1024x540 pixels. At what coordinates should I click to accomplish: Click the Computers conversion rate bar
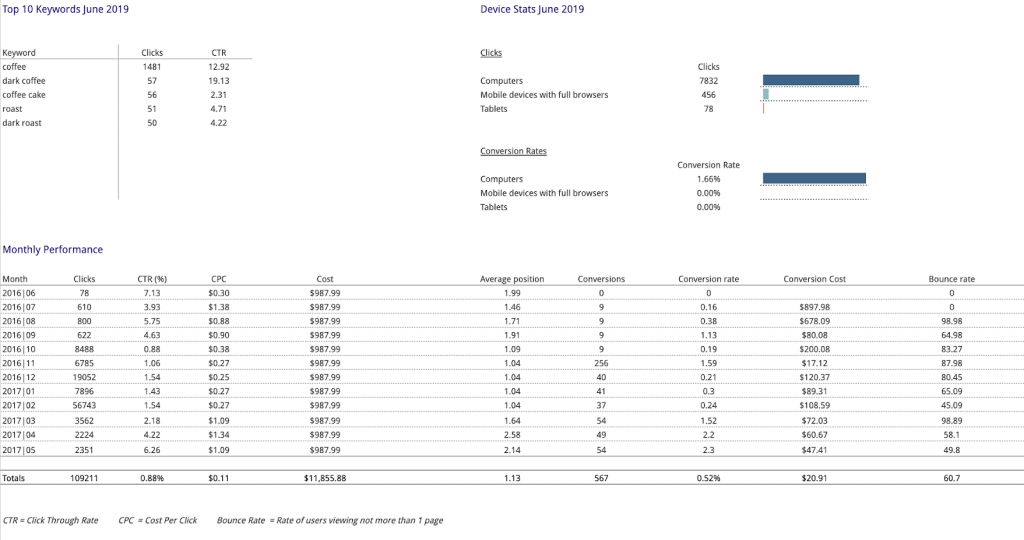click(814, 178)
